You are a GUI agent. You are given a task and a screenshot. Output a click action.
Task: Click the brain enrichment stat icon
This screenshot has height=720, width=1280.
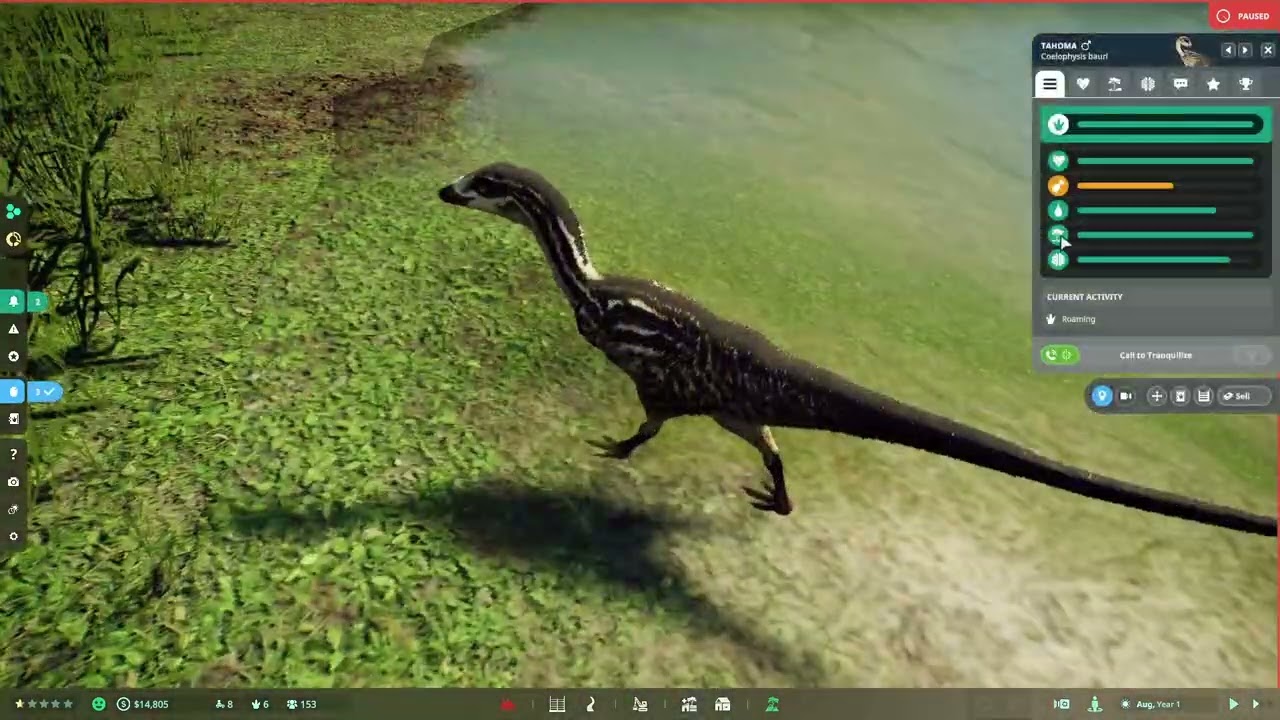(x=1058, y=260)
